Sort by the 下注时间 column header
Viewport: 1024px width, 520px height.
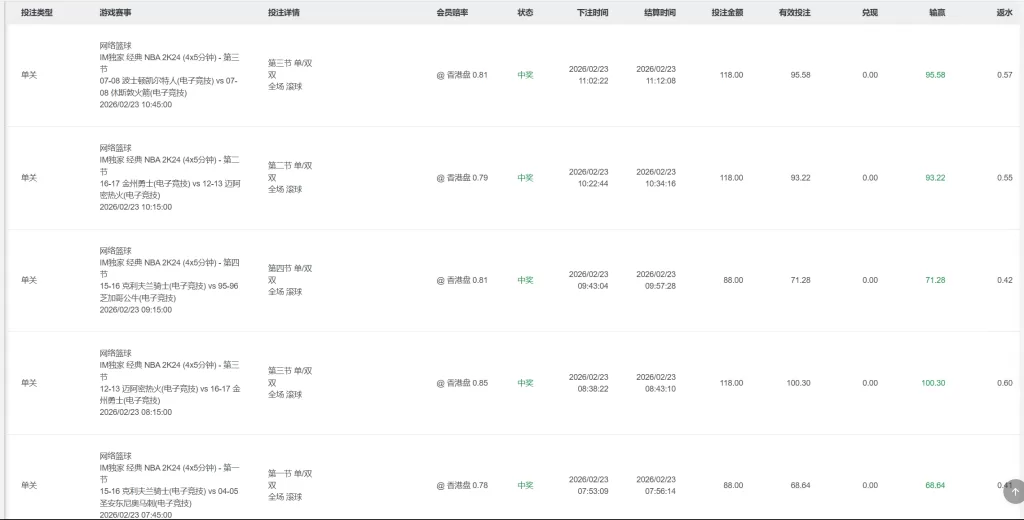[592, 13]
